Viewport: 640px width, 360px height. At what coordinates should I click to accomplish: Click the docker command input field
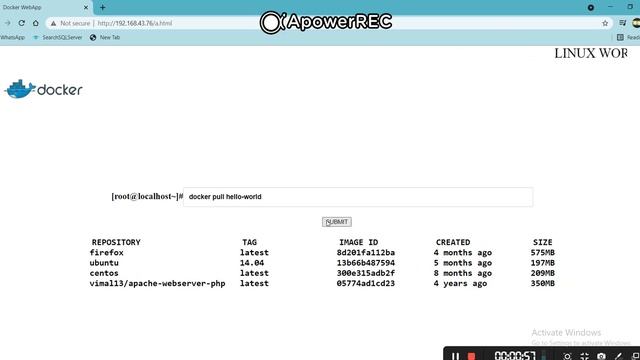point(358,197)
